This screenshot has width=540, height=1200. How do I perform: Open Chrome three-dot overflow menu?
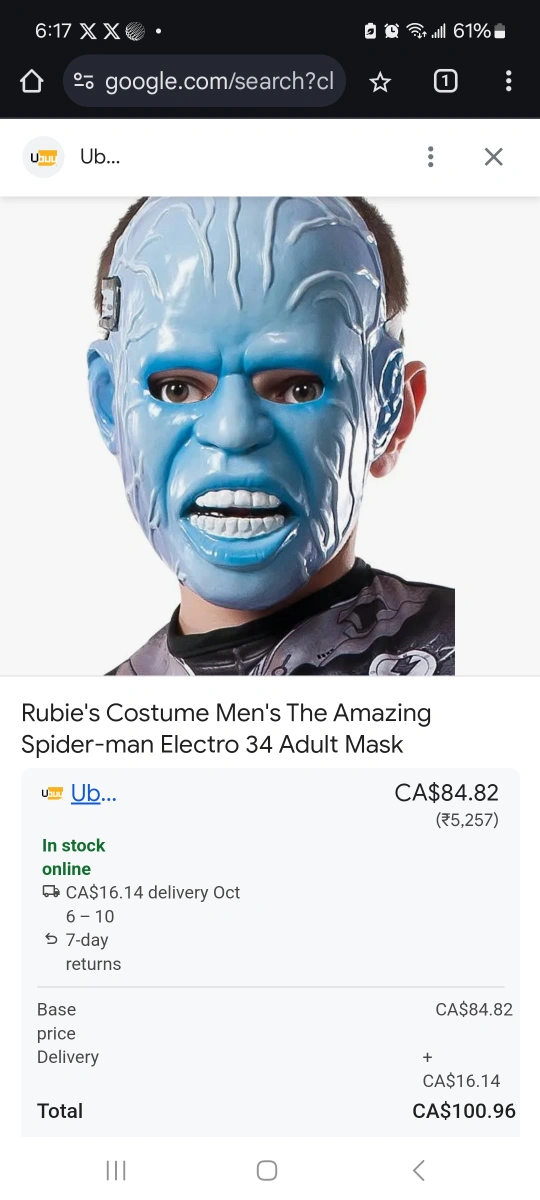(x=508, y=82)
